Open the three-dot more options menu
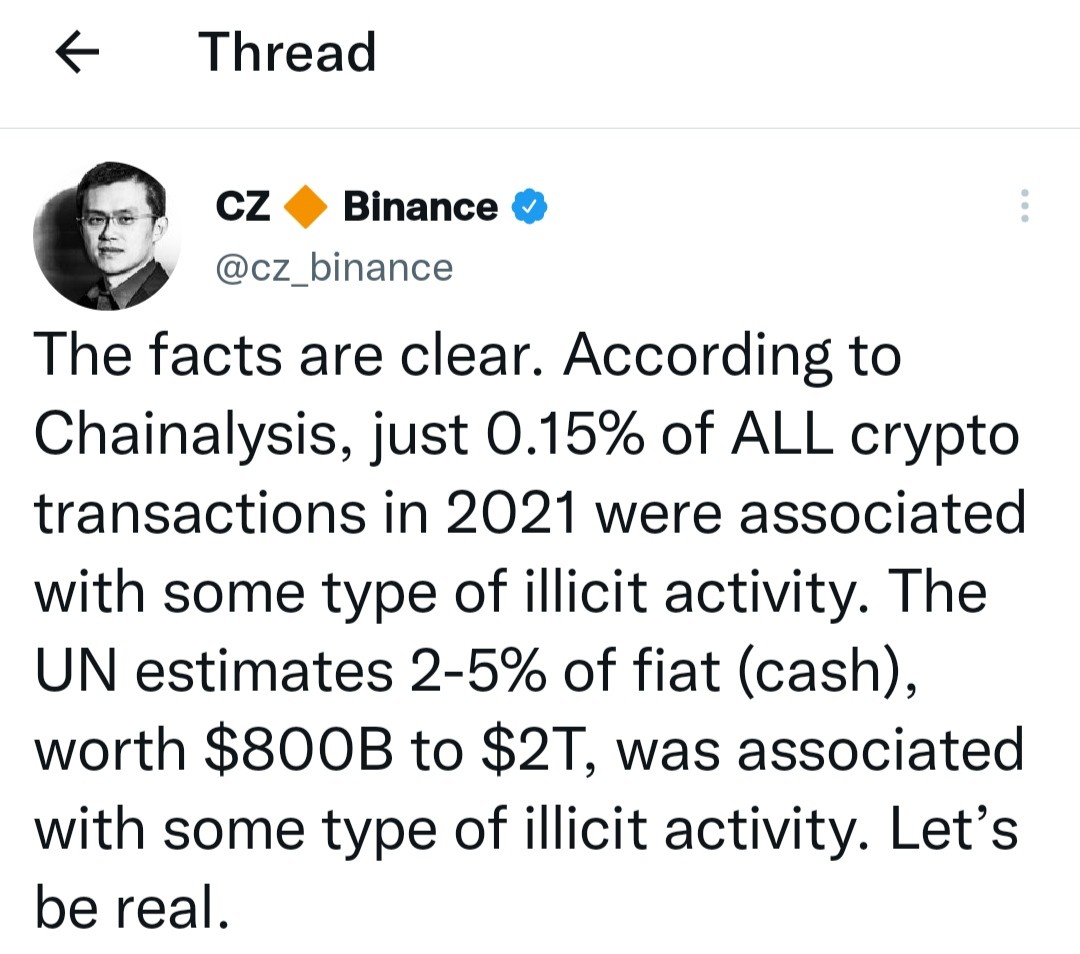 tap(1025, 205)
